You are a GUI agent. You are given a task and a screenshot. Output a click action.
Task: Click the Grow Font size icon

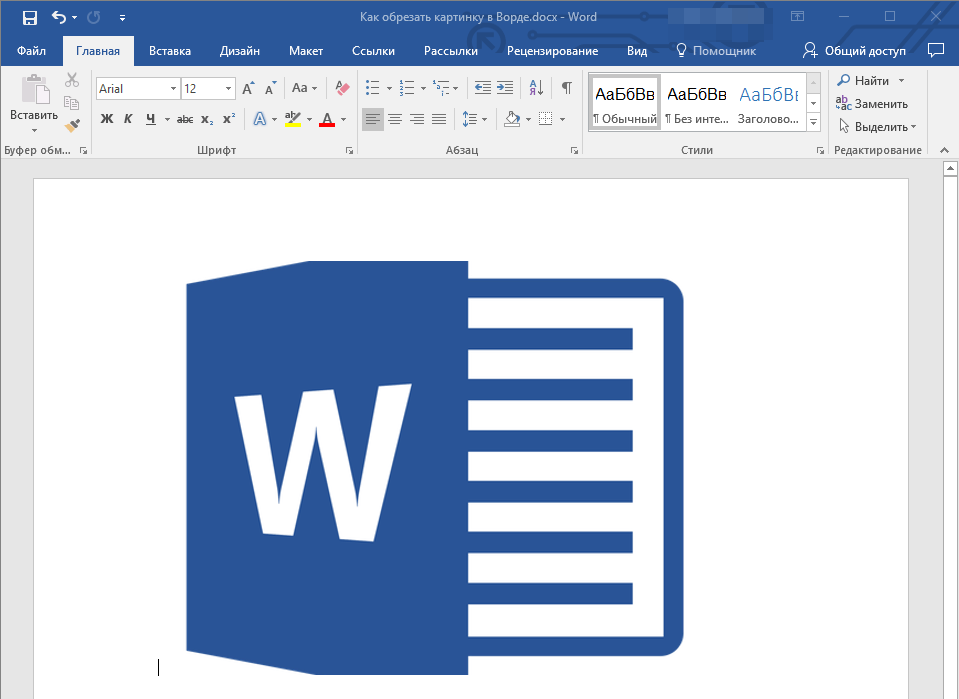[248, 89]
